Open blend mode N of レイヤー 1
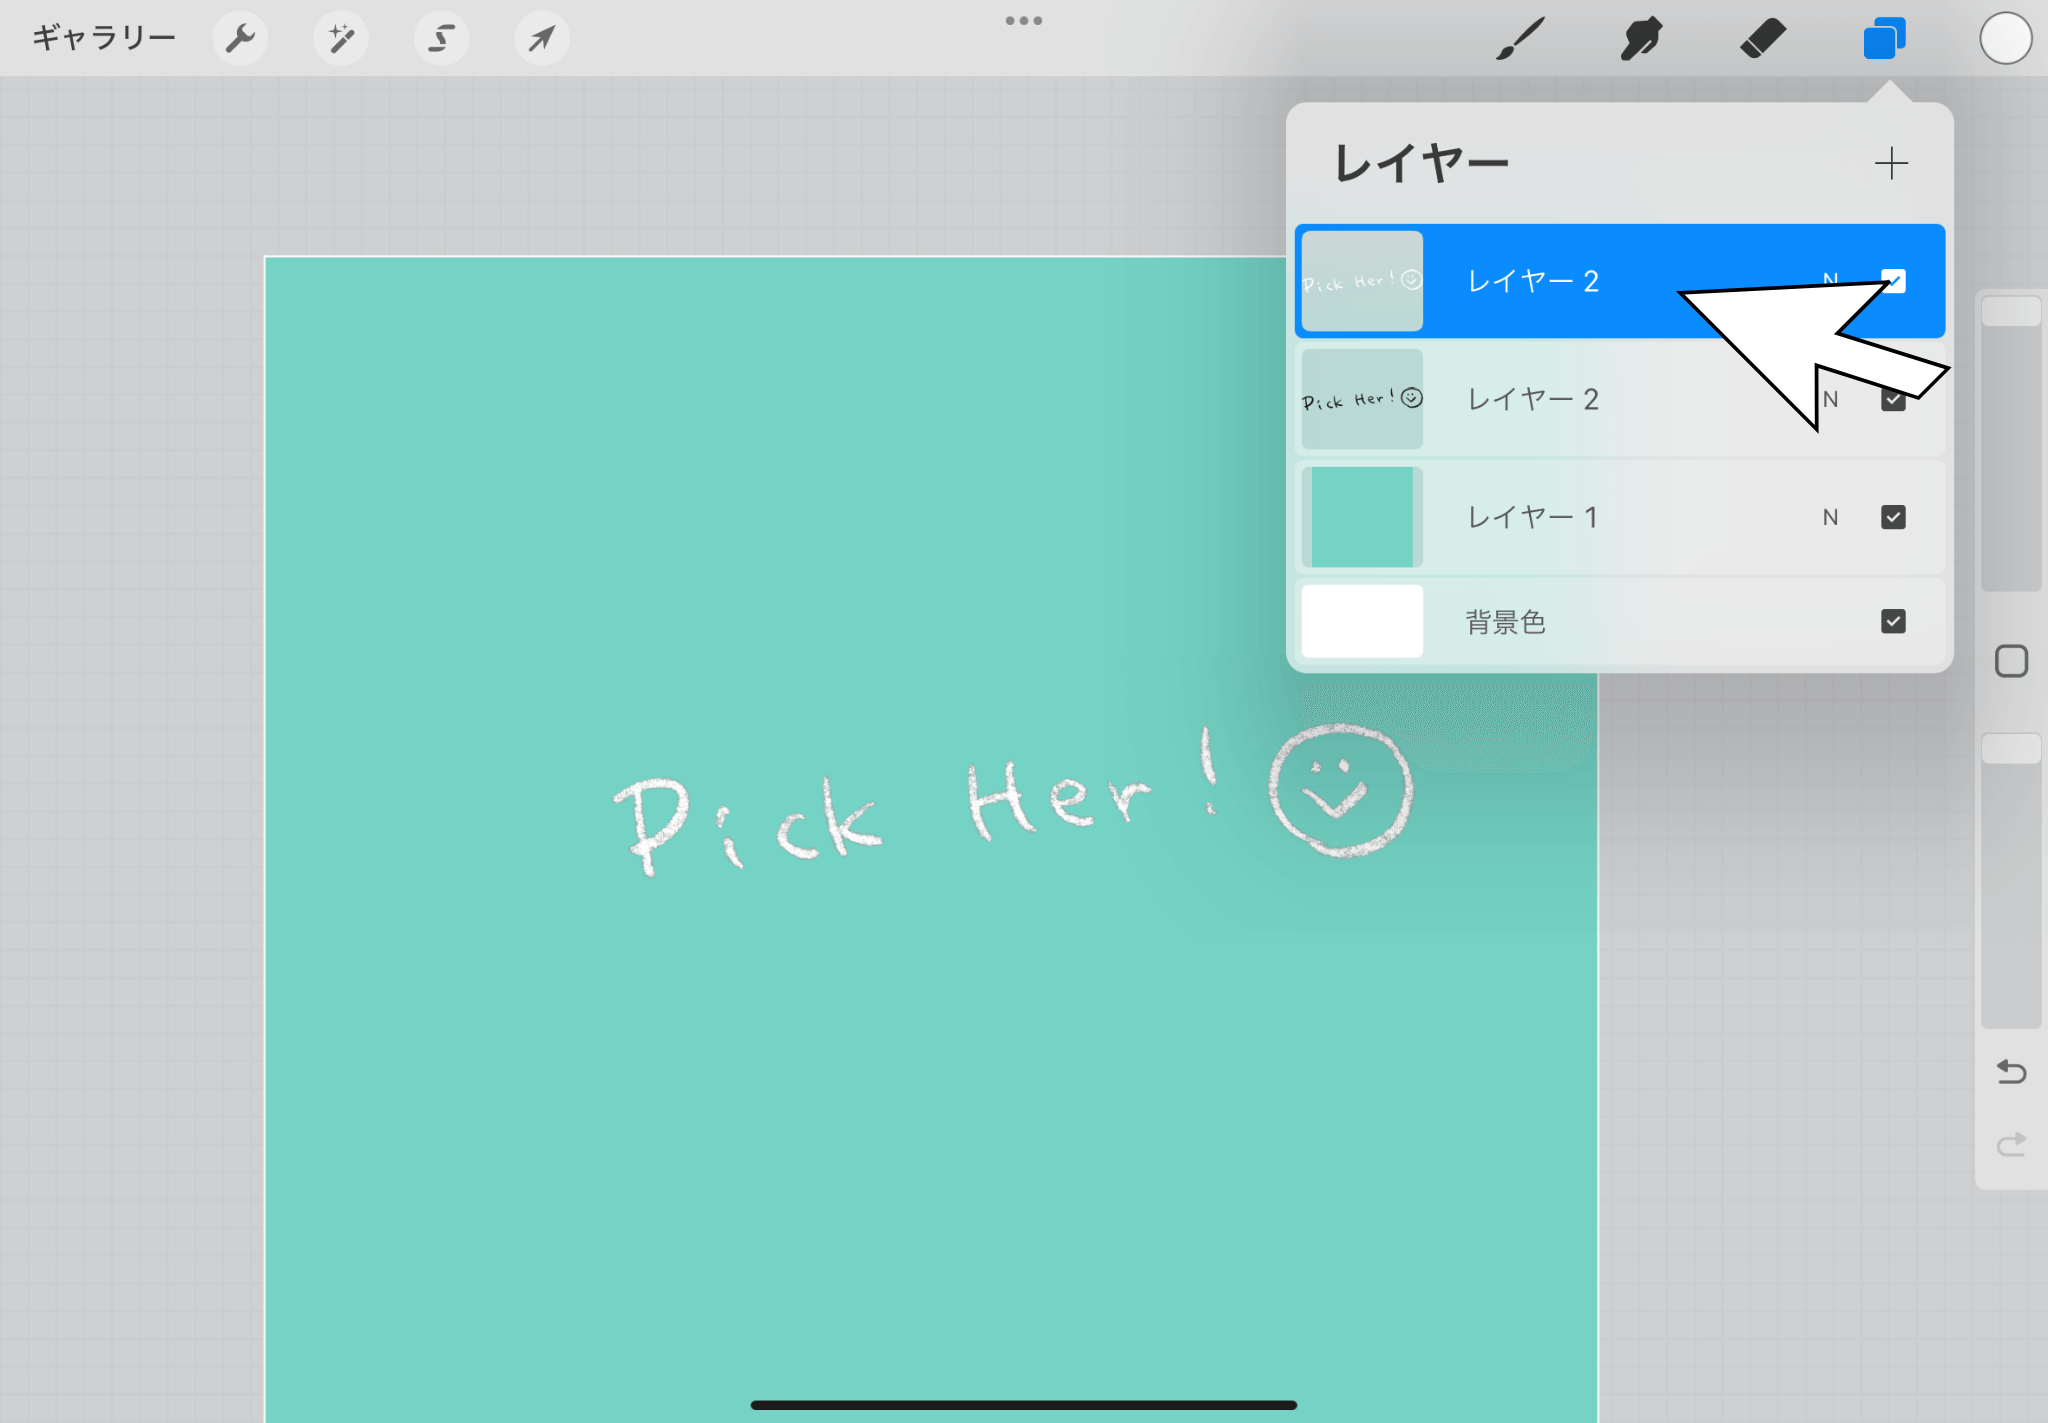 pos(1830,517)
